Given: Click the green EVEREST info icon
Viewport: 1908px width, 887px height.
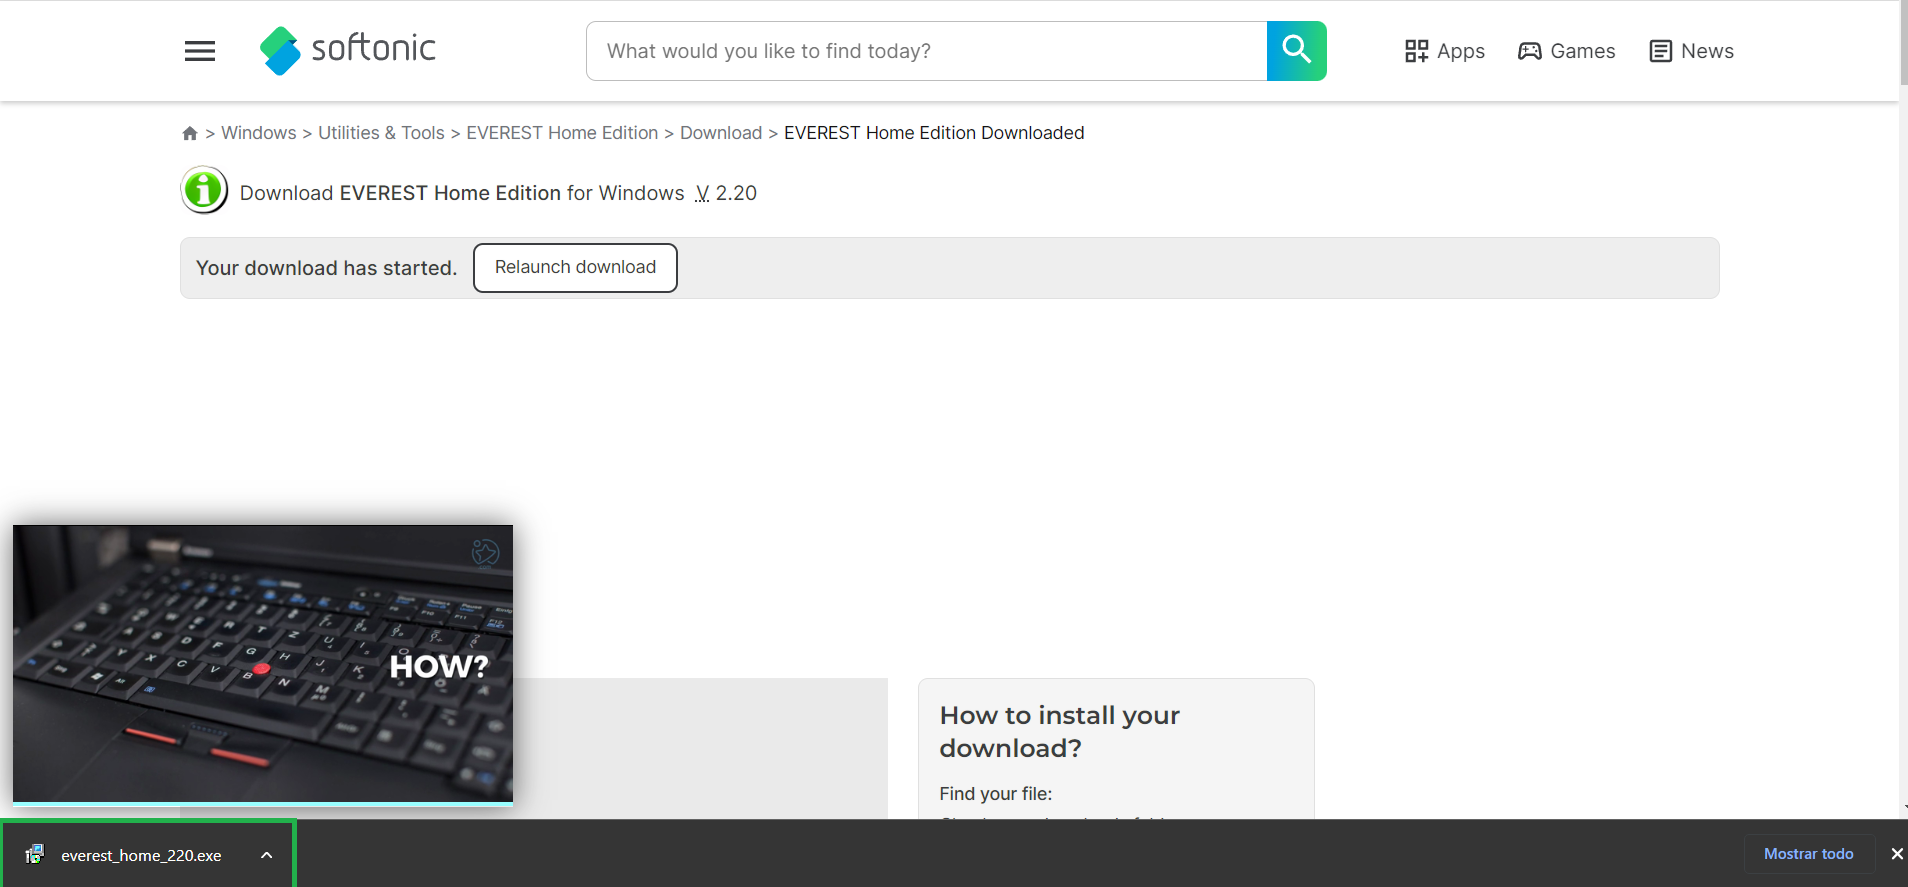Looking at the screenshot, I should (204, 190).
